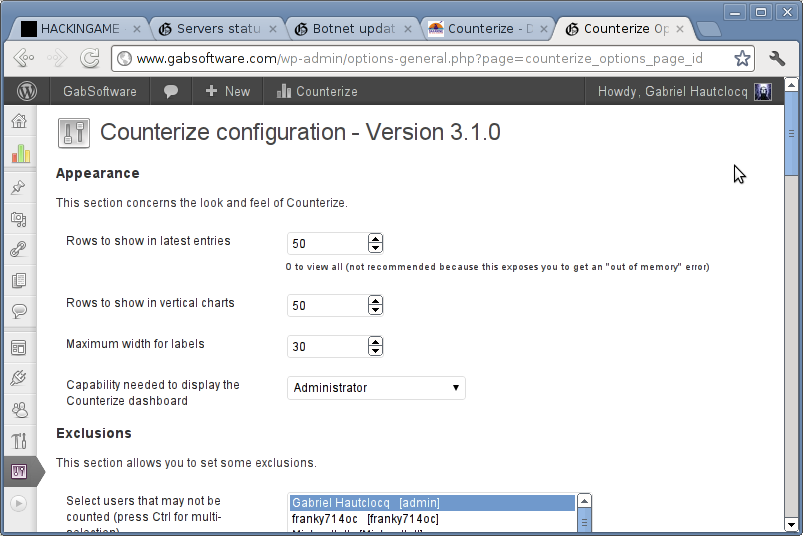This screenshot has width=803, height=536.
Task: Open Chrome wrench settings menu
Action: pos(777,58)
